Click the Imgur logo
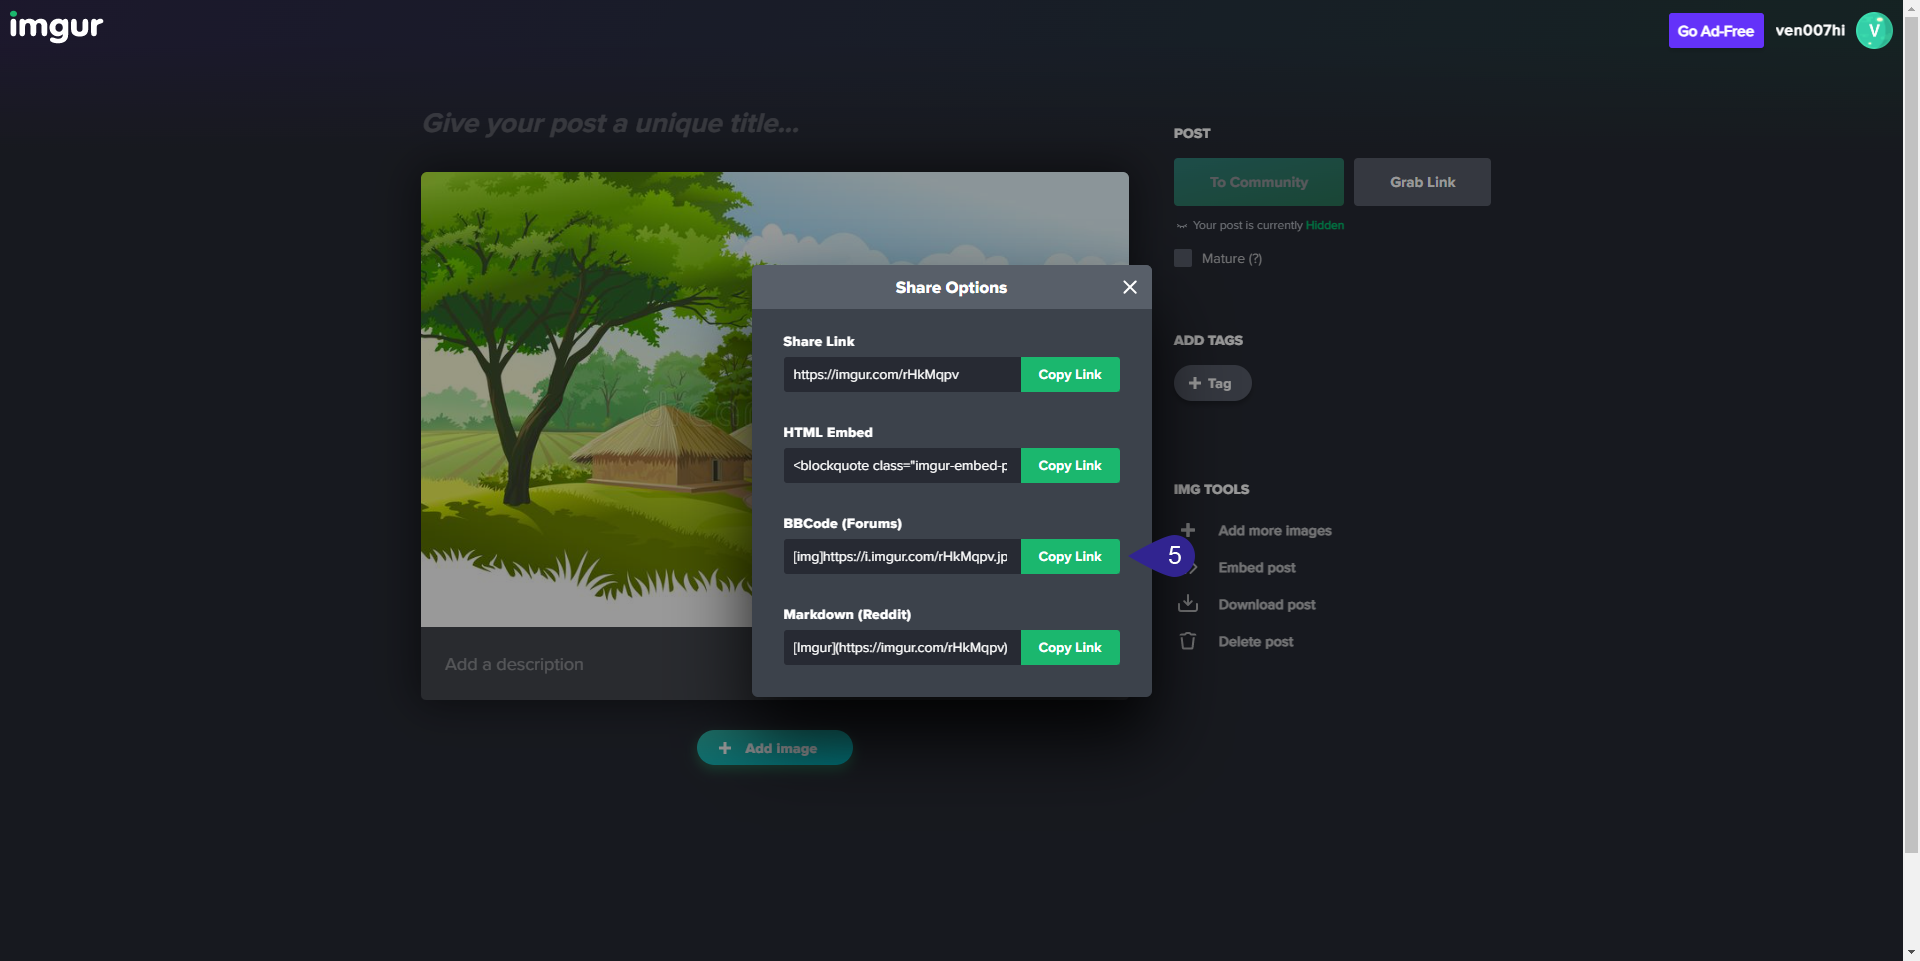 coord(56,28)
